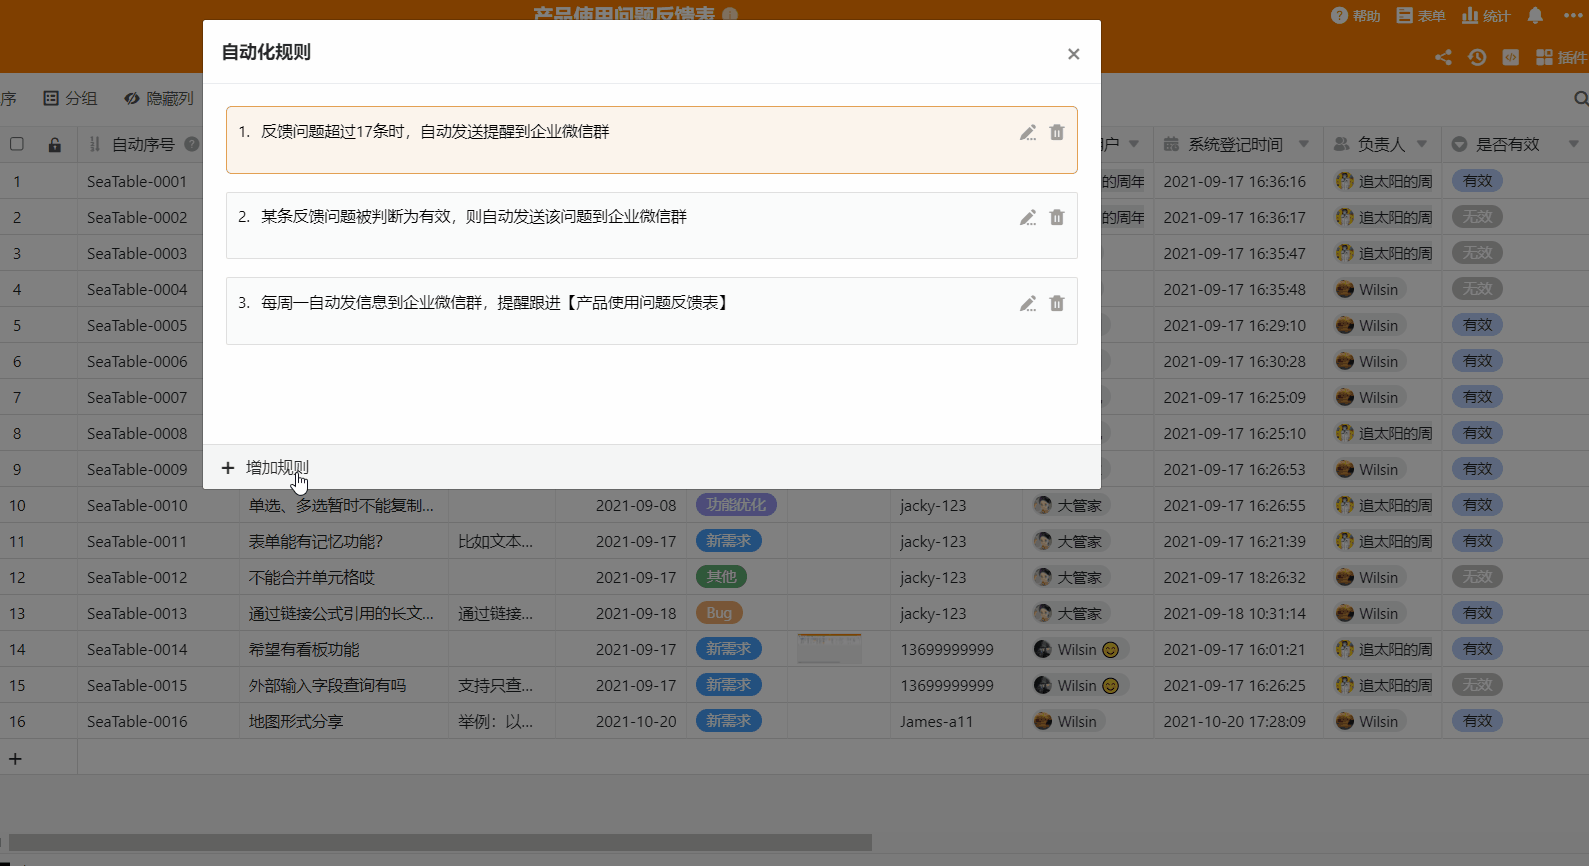The image size is (1589, 866).
Task: Click 有效 status in row 1
Action: click(x=1477, y=181)
